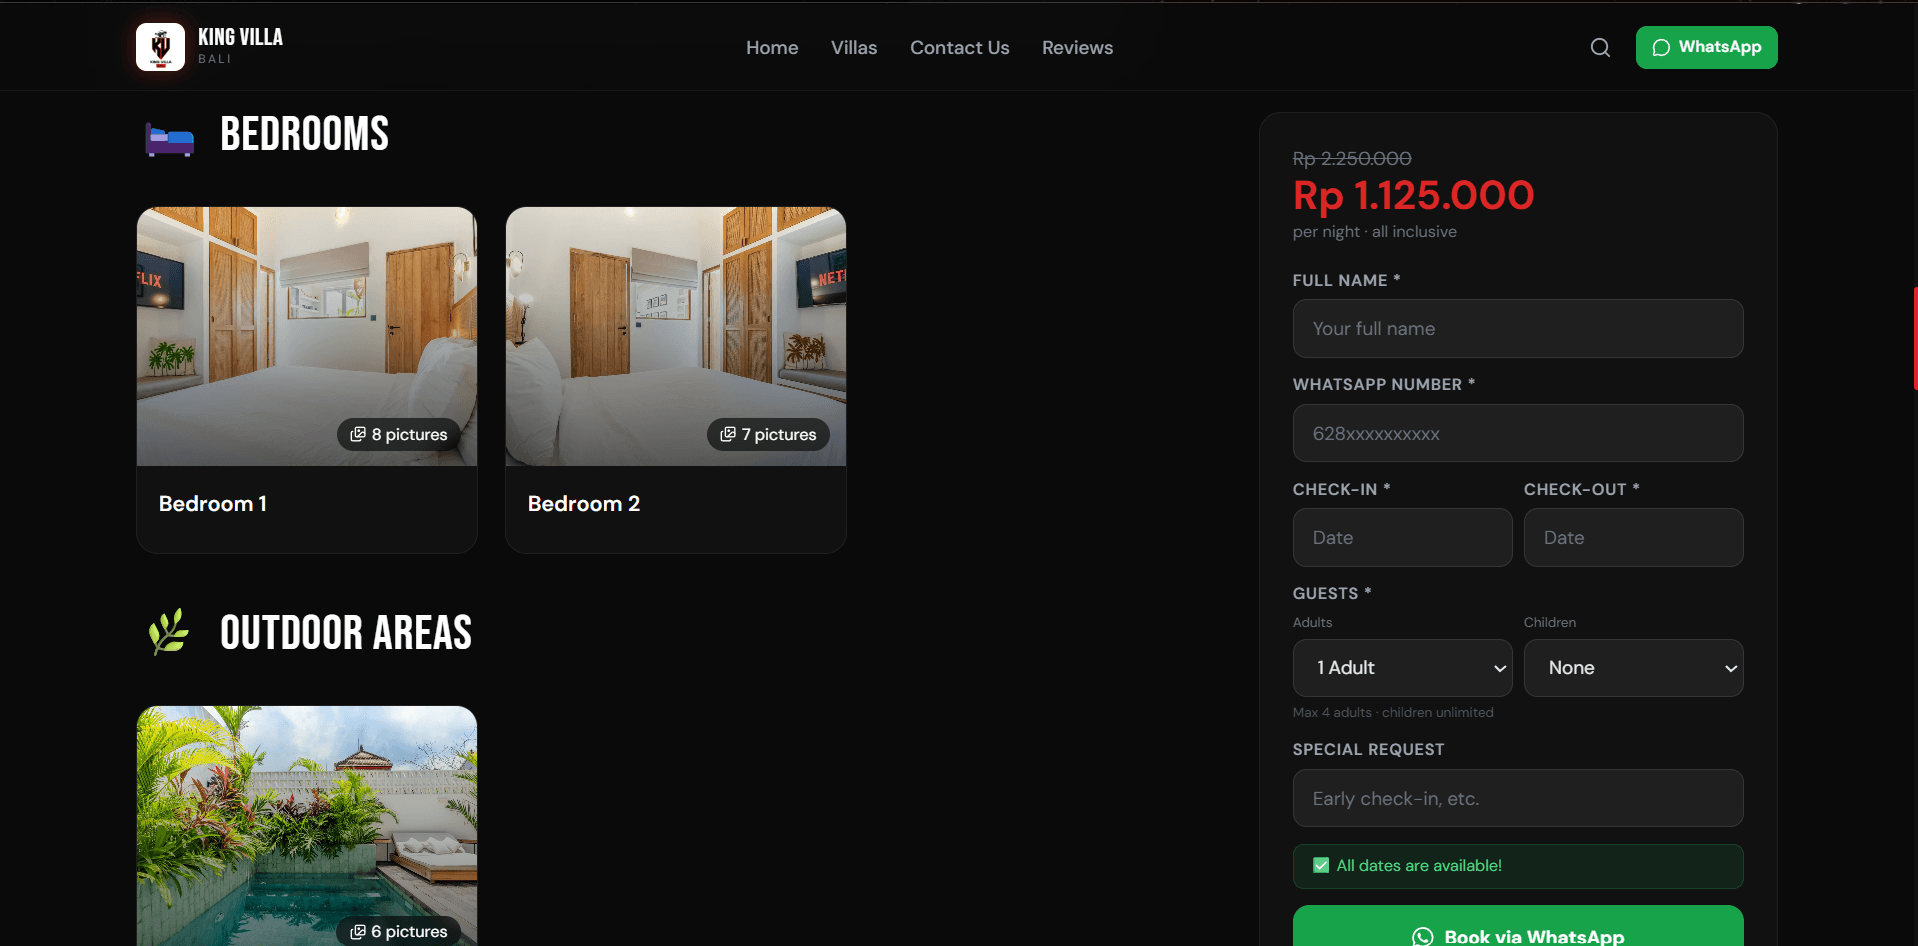
Task: Click the gallery icon on 6 pictures badge
Action: tap(358, 931)
